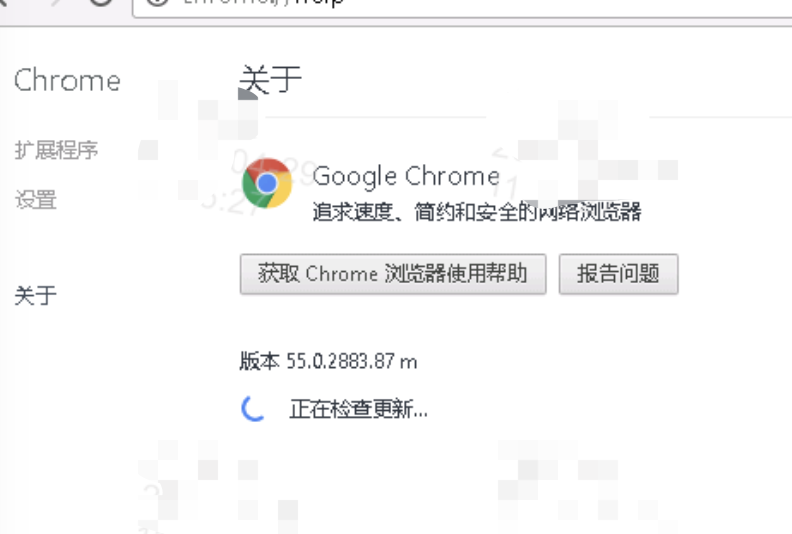Open the site info icon in the address bar

[158, 2]
